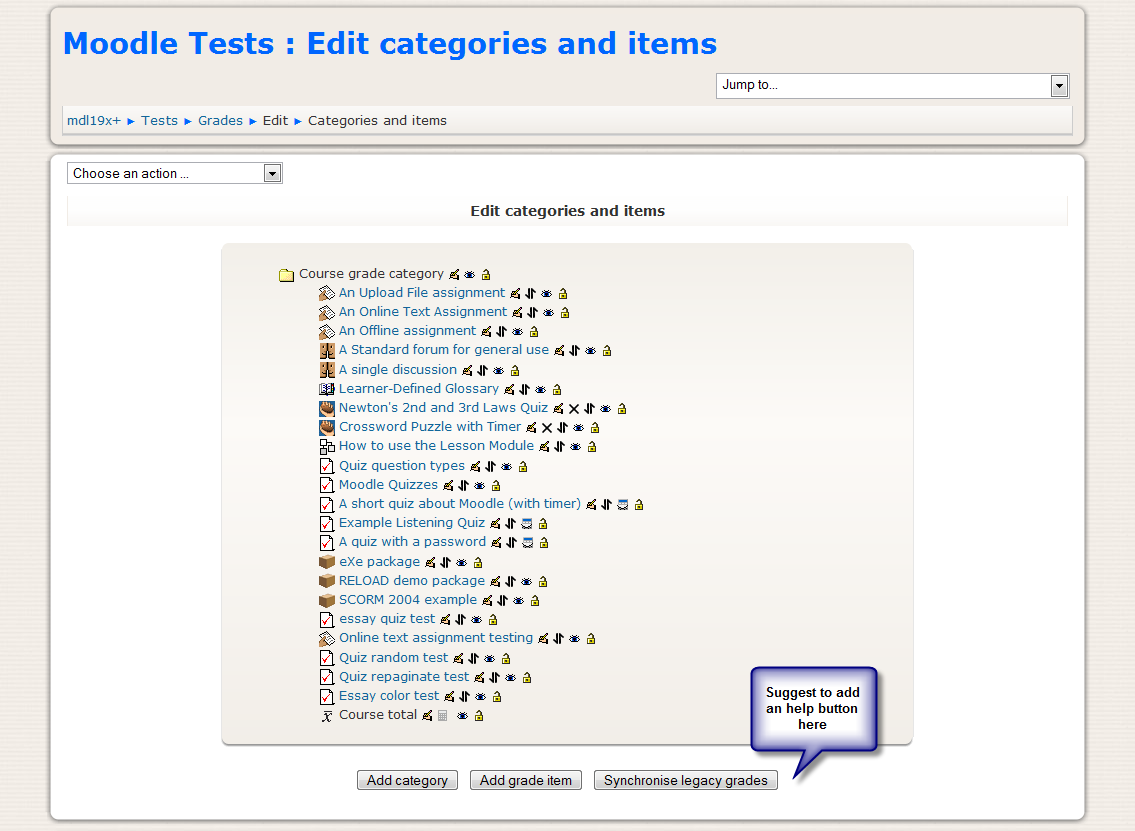This screenshot has width=1135, height=831.
Task: Delete Newton's 2nd and 3rd Laws Quiz
Action: coord(574,409)
